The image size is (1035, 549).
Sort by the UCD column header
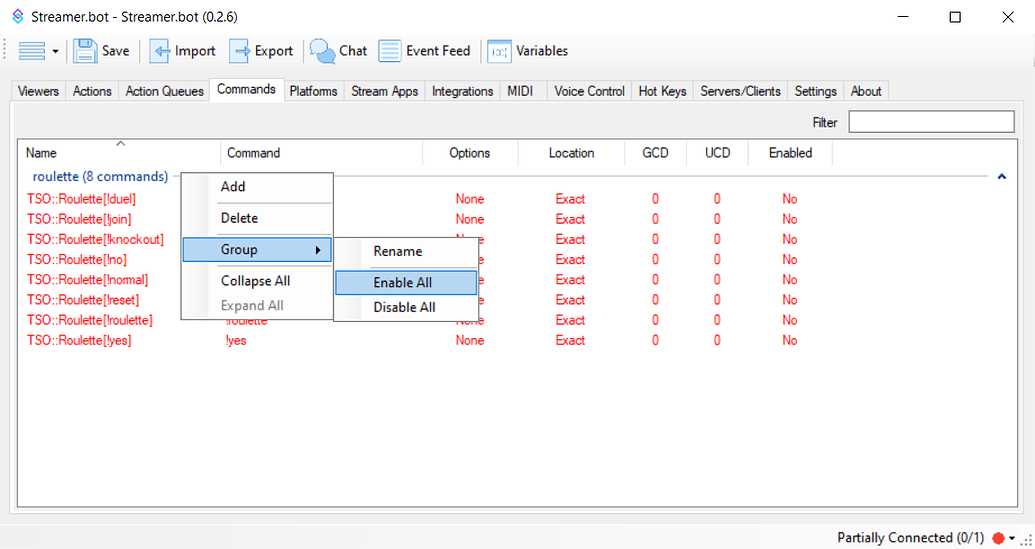tap(718, 153)
